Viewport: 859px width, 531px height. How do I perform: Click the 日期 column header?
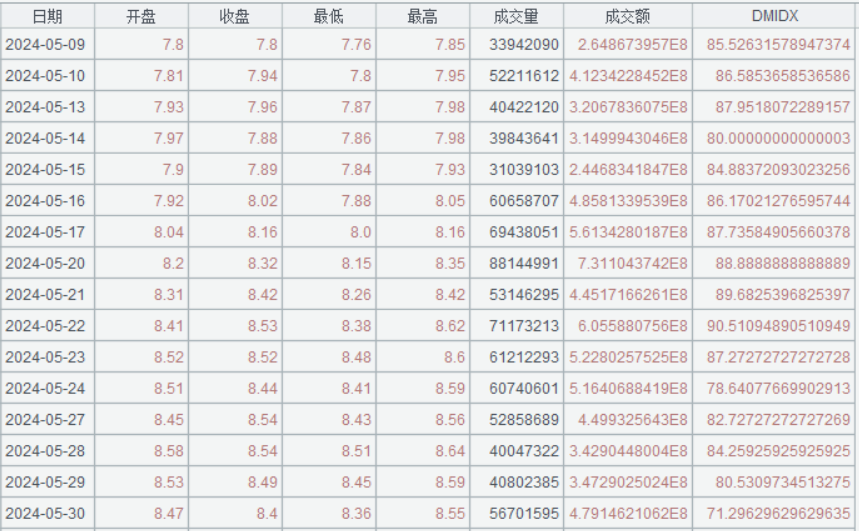tap(48, 16)
